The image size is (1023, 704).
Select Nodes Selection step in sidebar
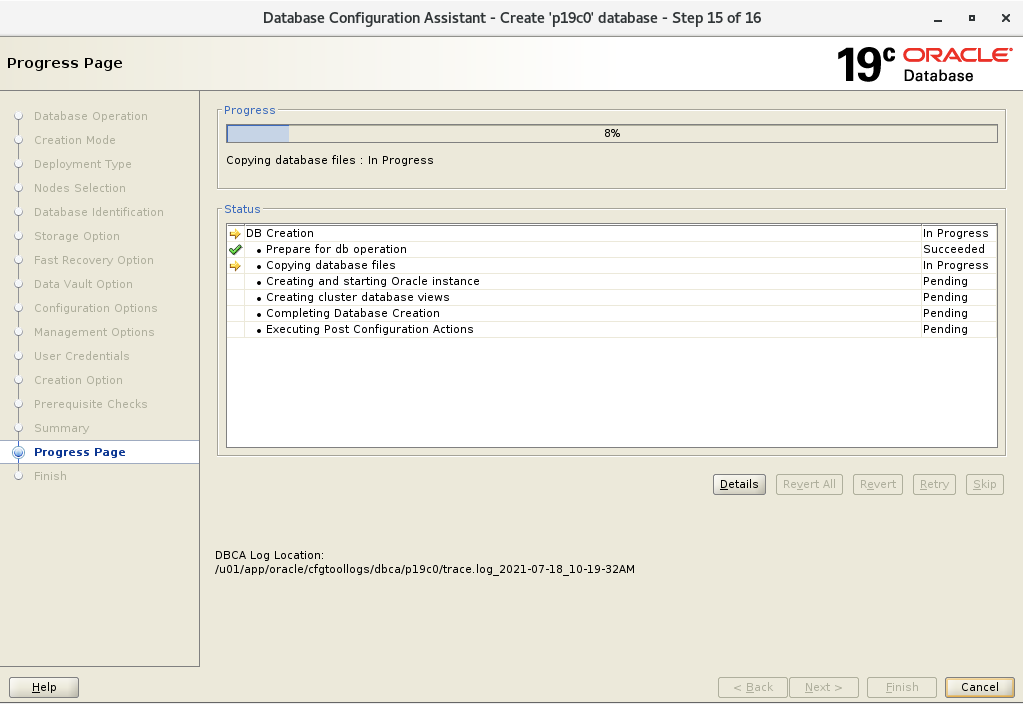click(x=80, y=188)
